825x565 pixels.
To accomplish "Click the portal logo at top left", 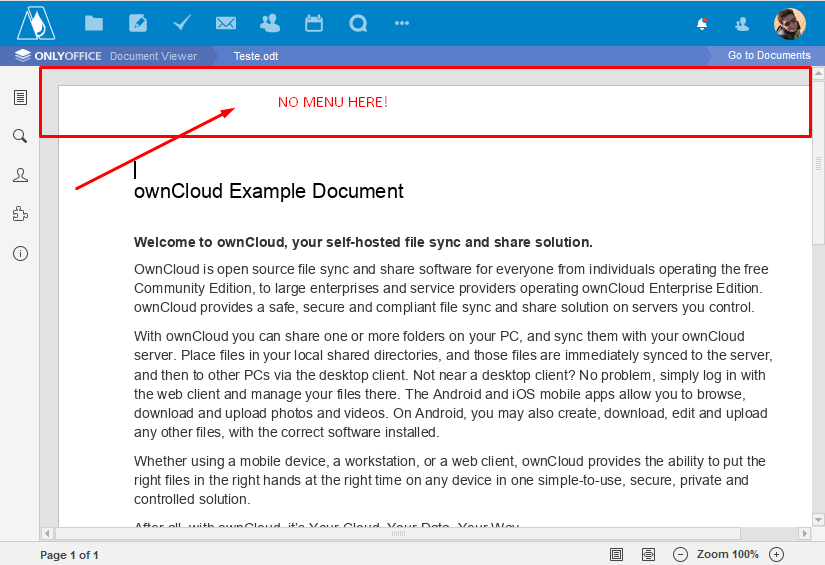I will point(36,23).
